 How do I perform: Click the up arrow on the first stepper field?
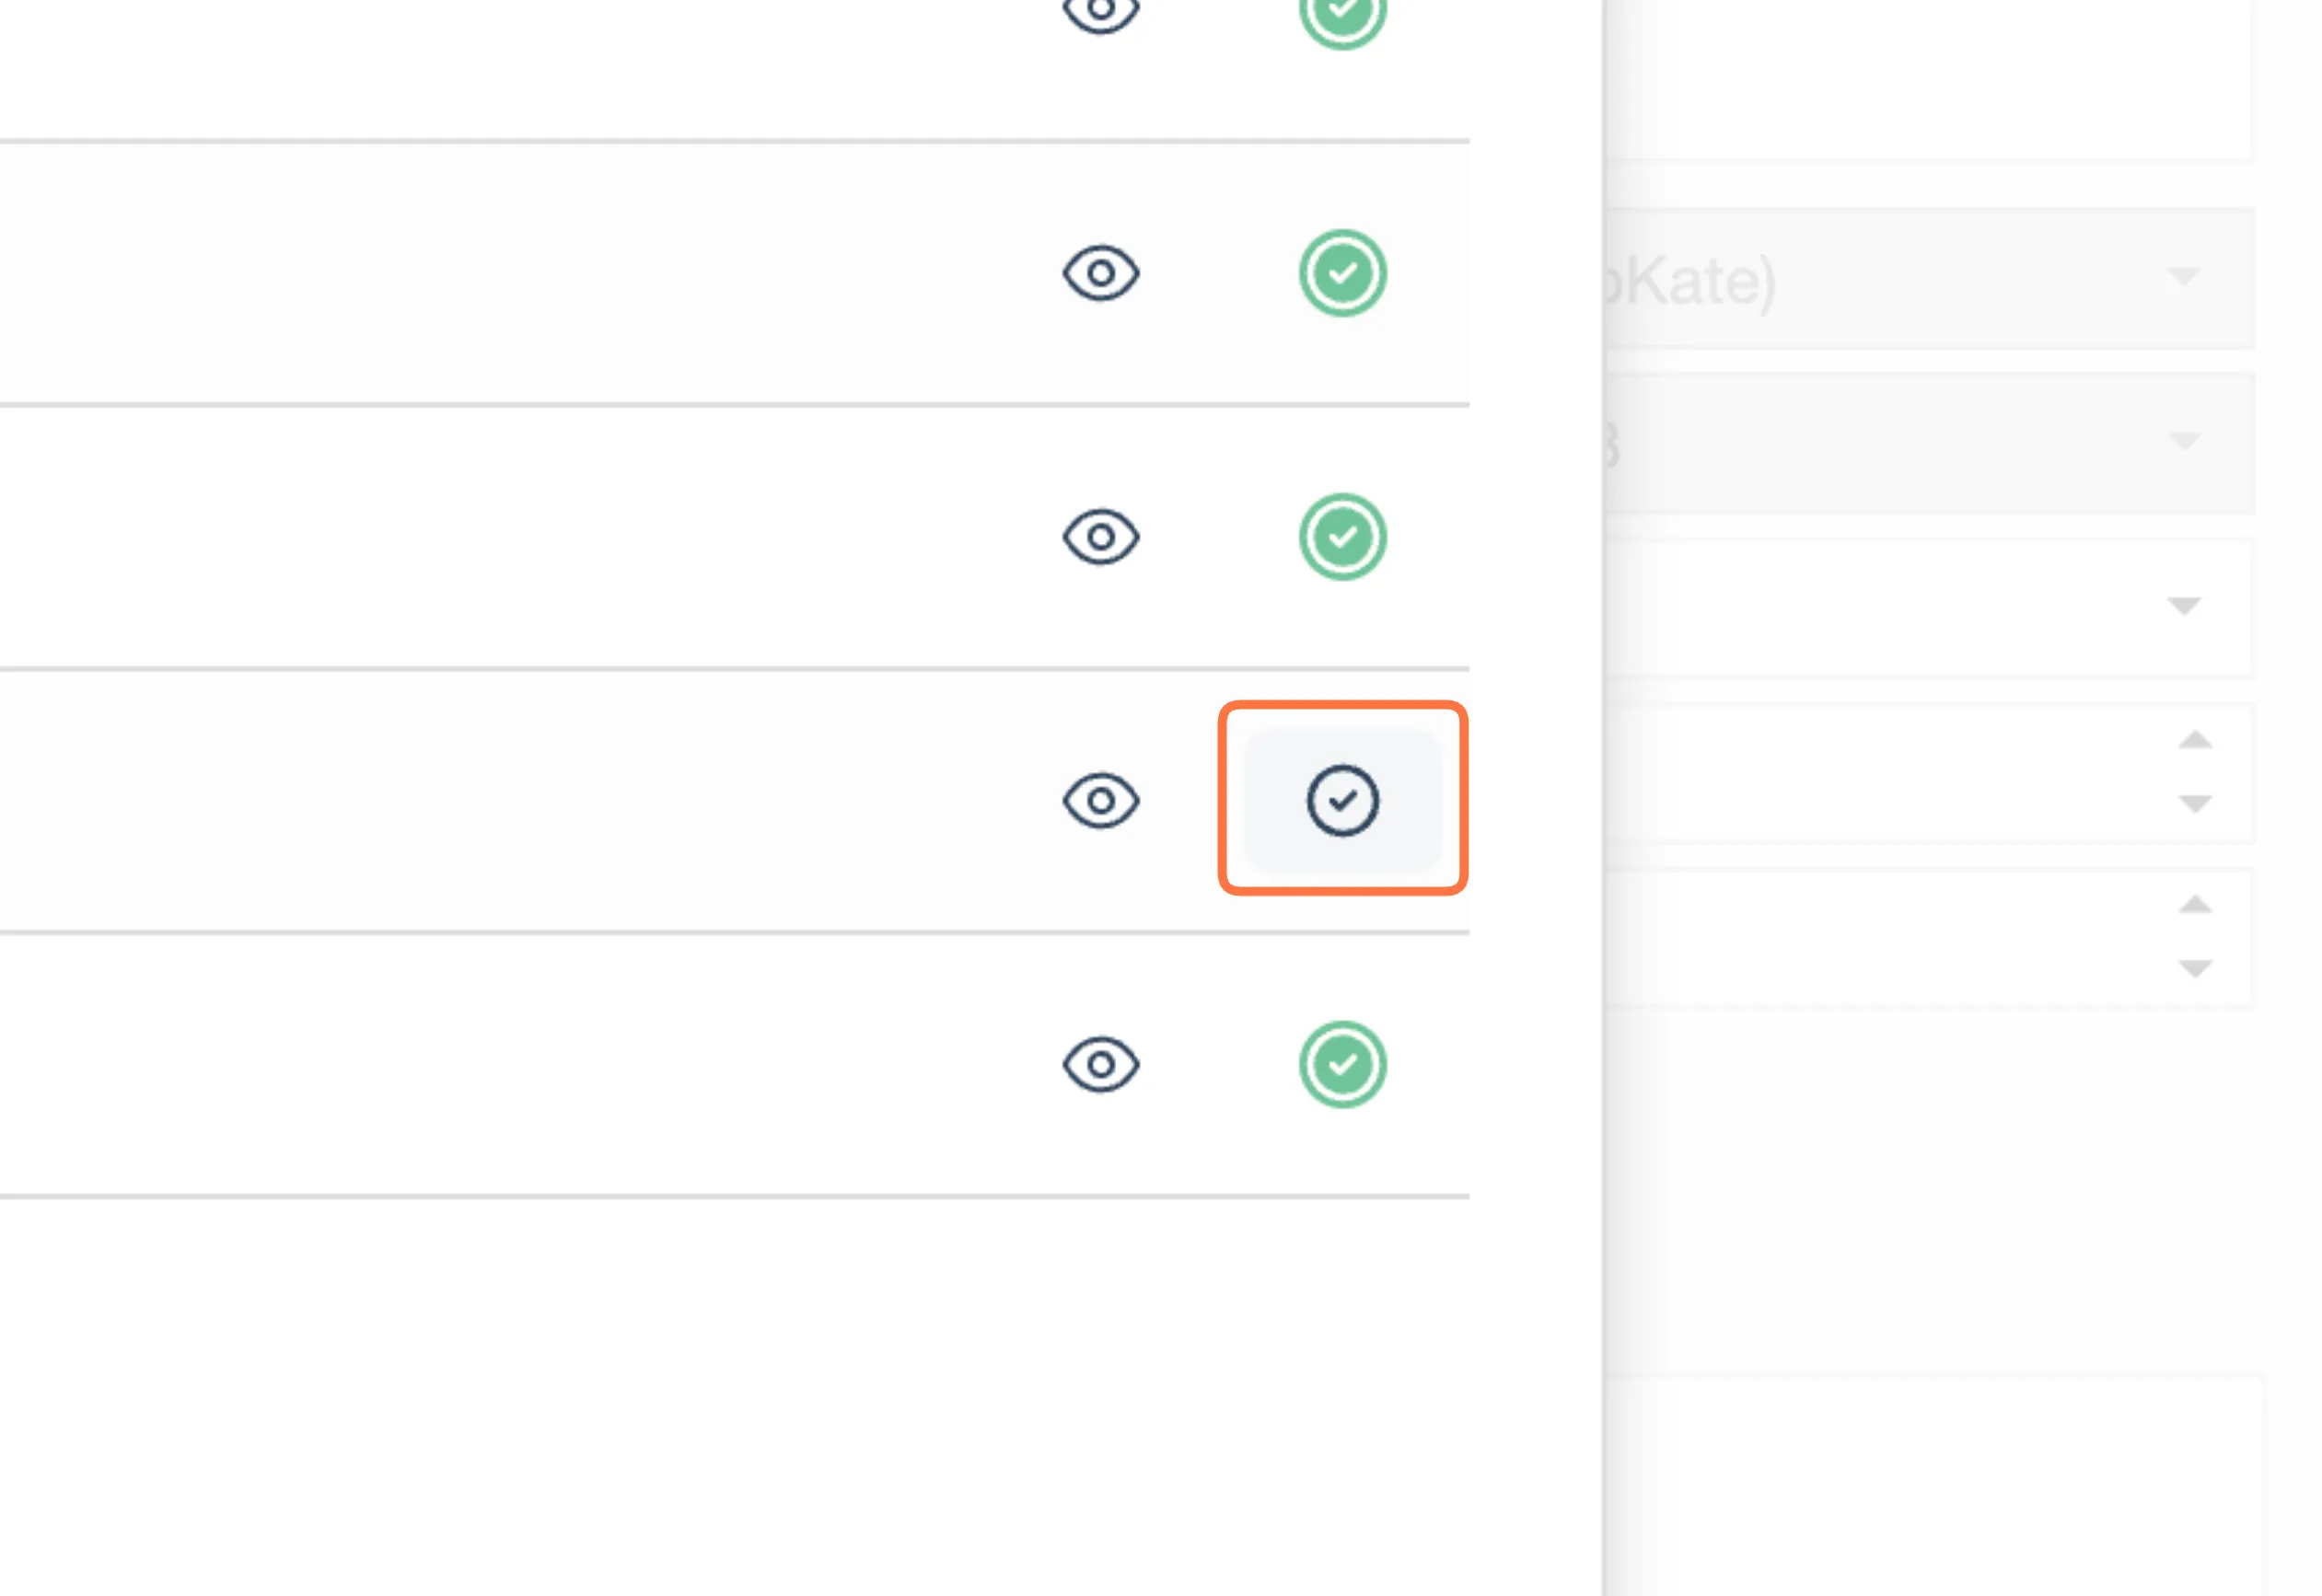[x=2194, y=740]
